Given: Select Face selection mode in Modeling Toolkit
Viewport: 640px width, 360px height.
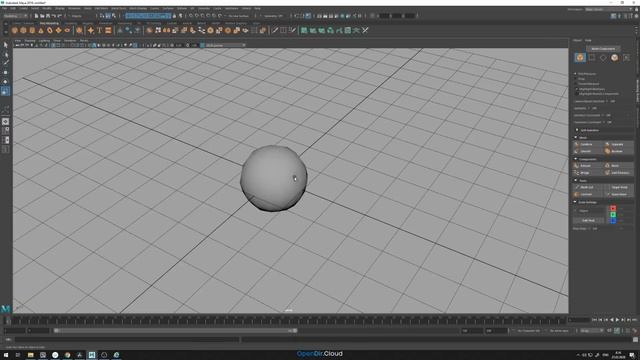Looking at the screenshot, I should (614, 58).
